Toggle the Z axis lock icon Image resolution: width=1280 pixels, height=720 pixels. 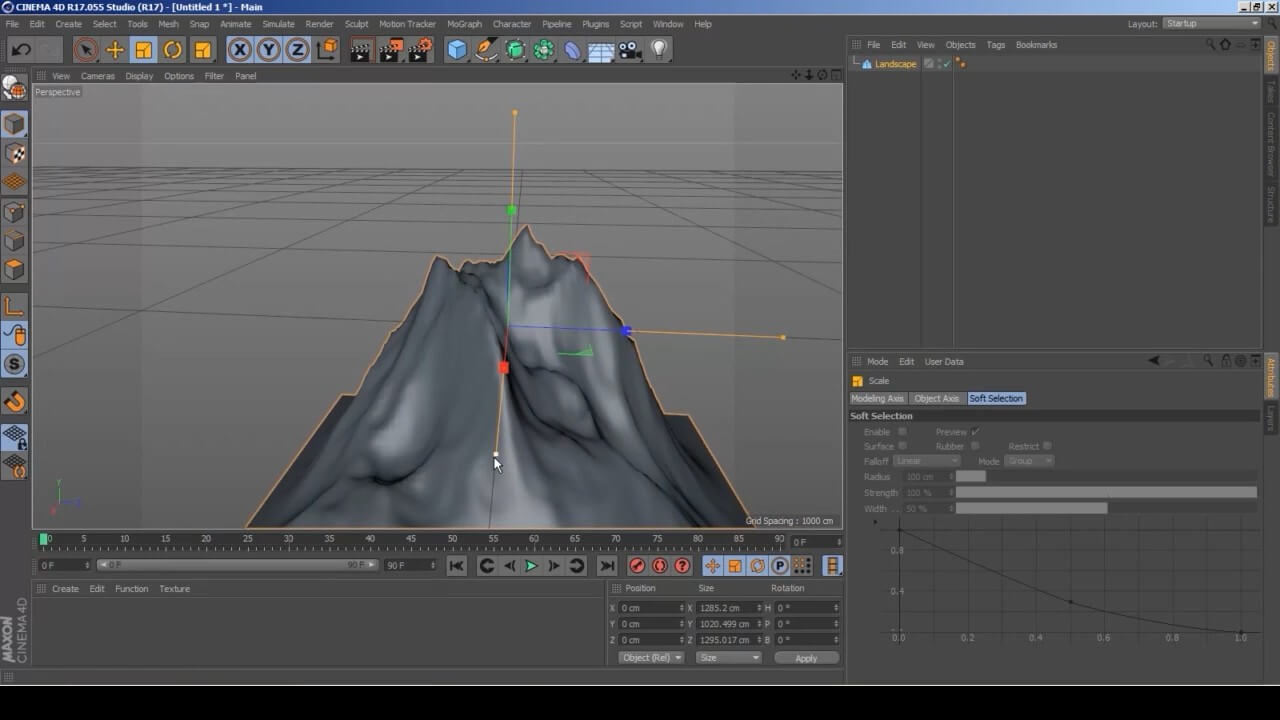tap(296, 49)
